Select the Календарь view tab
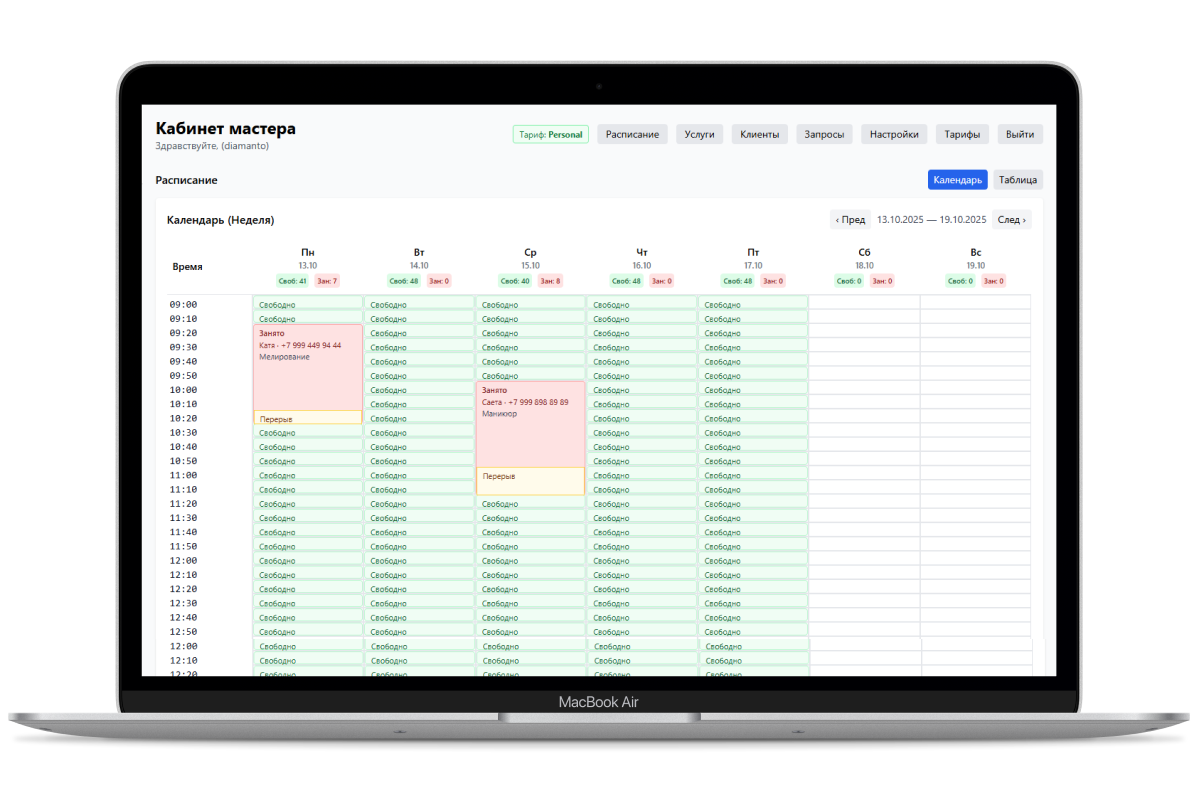 [x=957, y=180]
